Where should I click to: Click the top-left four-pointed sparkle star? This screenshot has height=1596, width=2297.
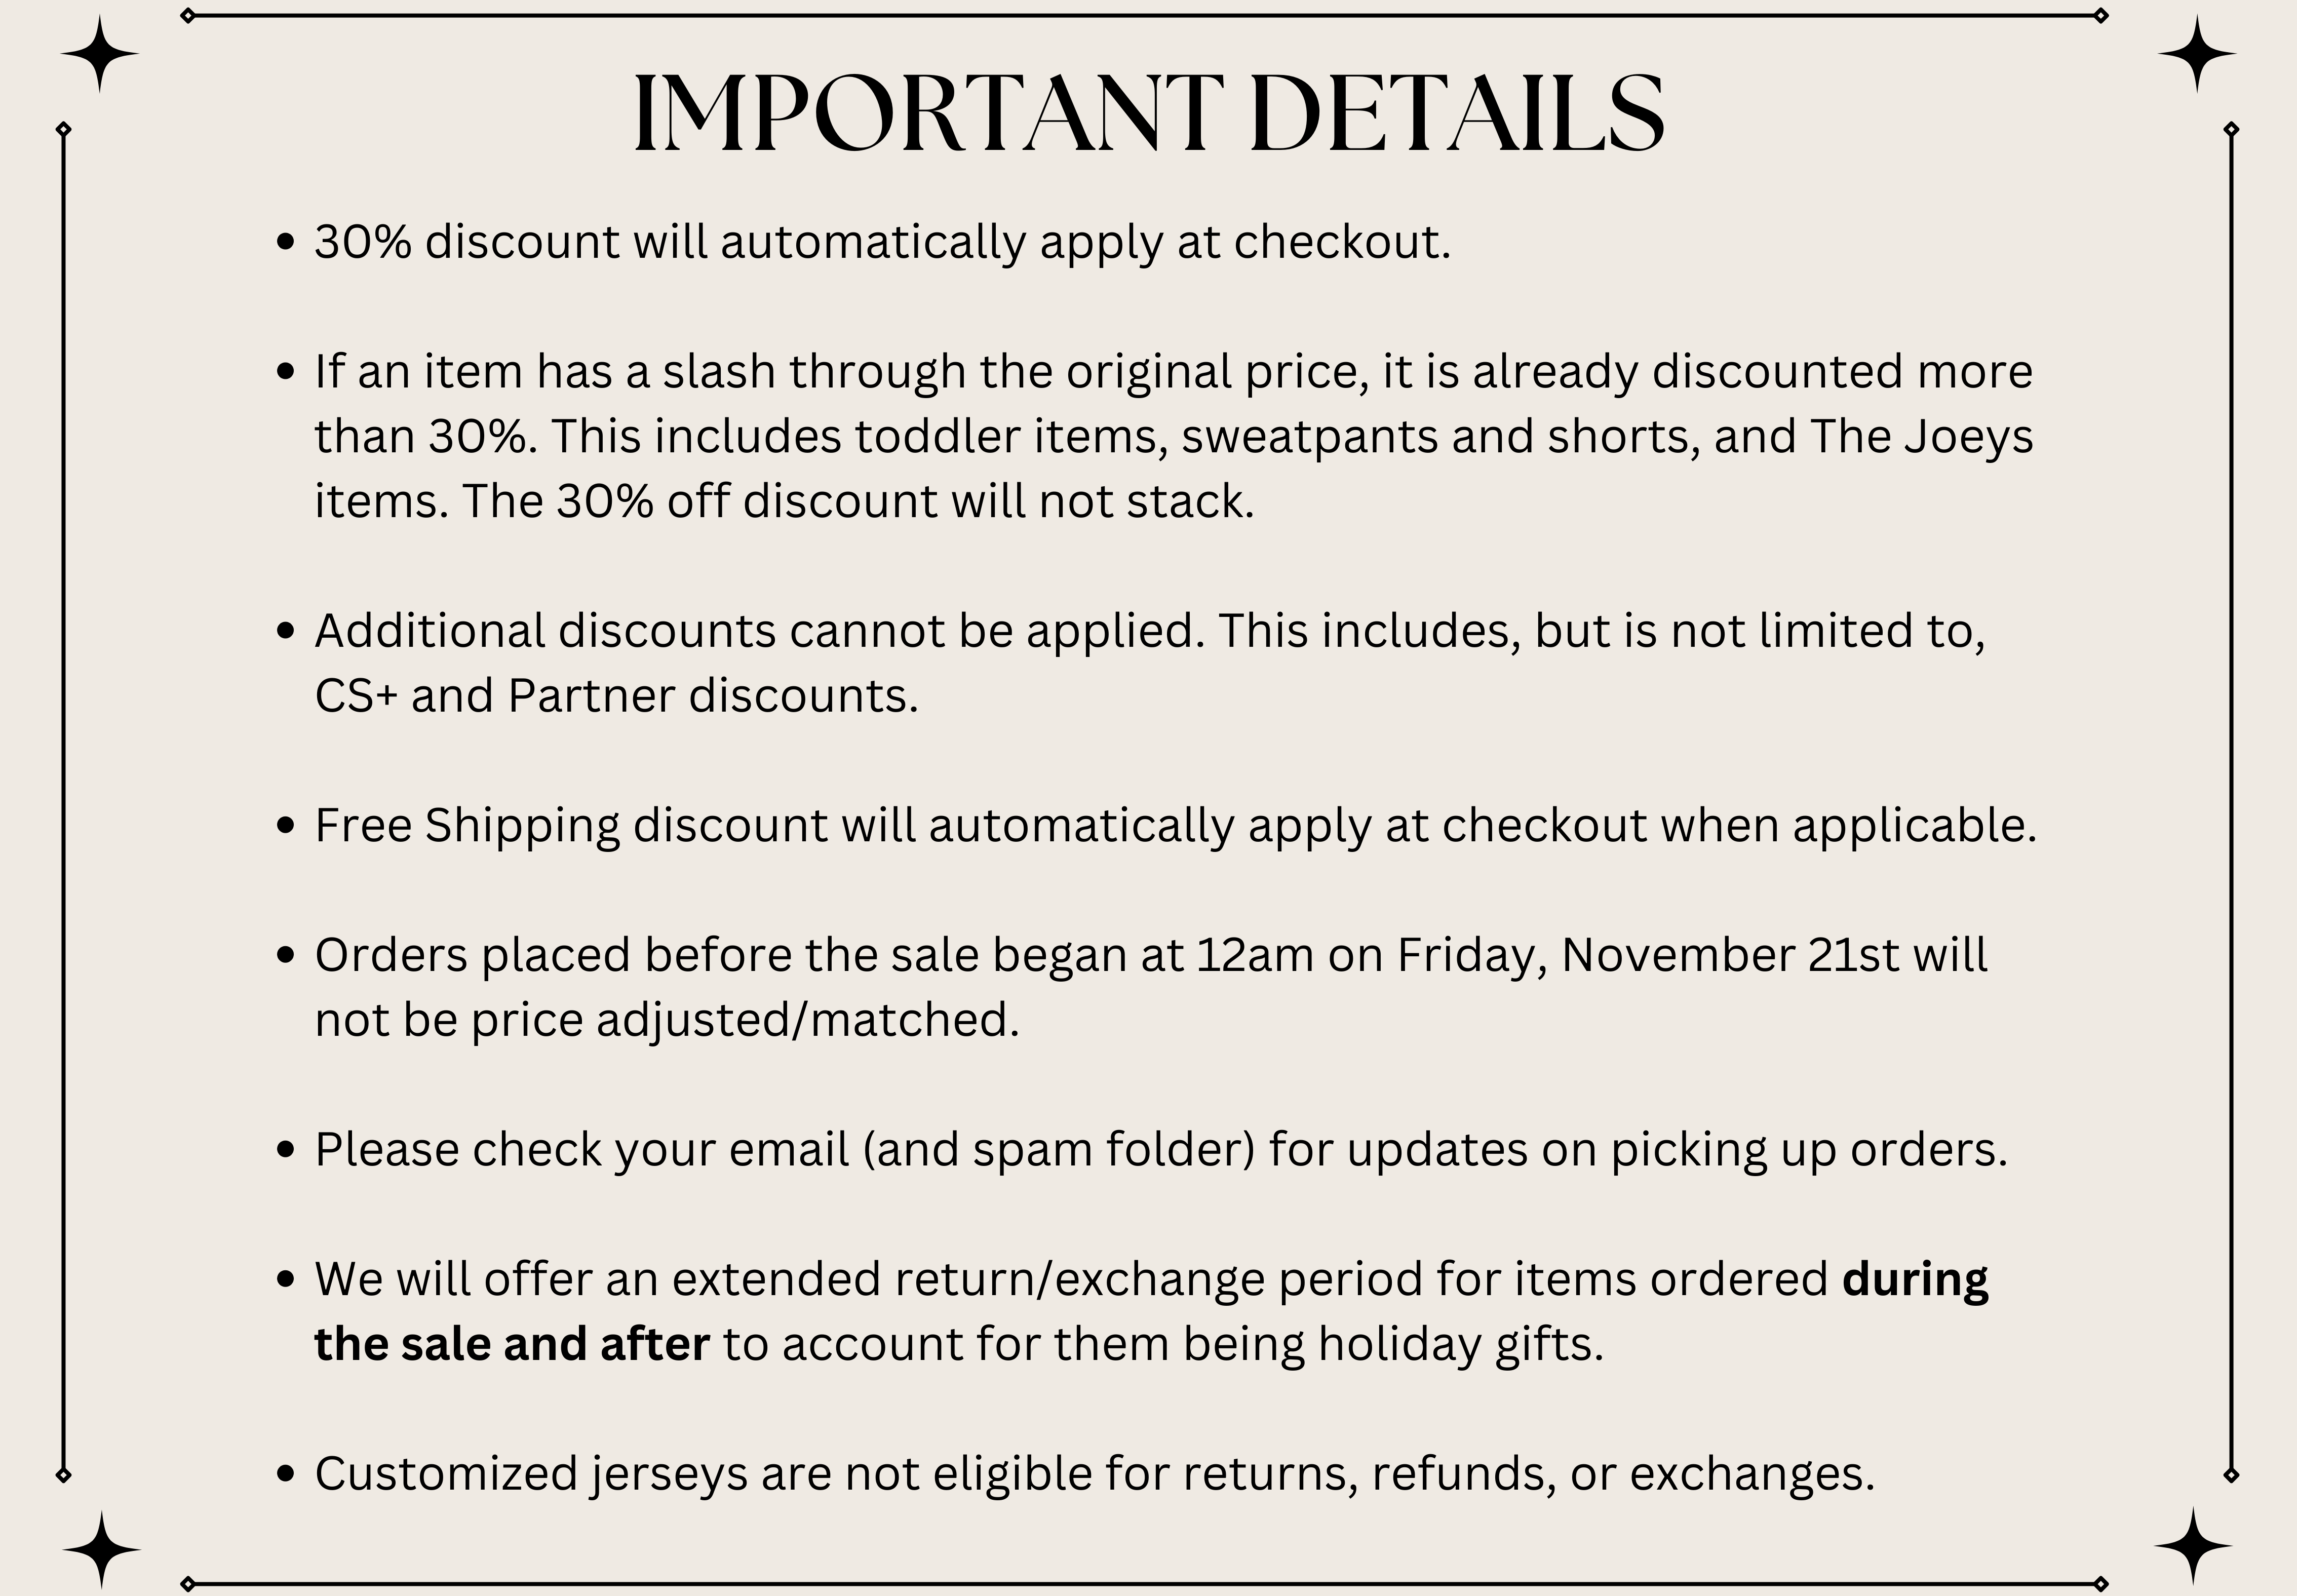coord(99,54)
